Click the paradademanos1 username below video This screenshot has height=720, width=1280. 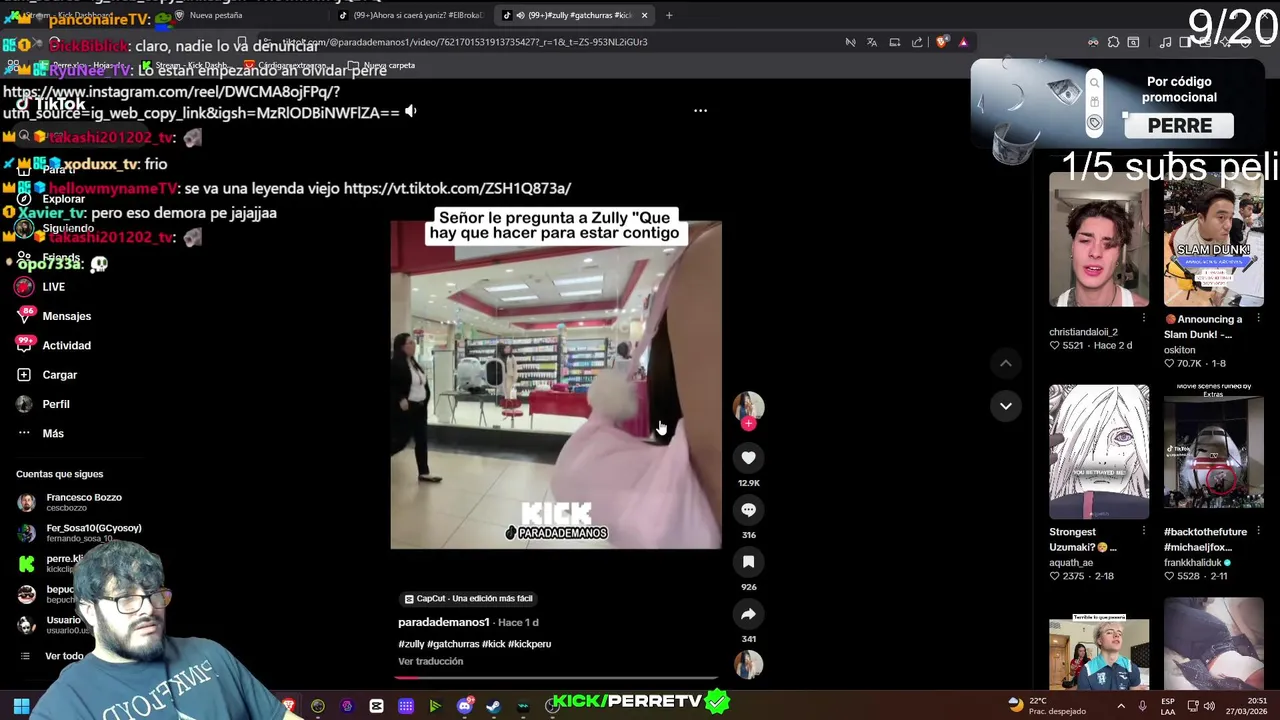pos(444,622)
